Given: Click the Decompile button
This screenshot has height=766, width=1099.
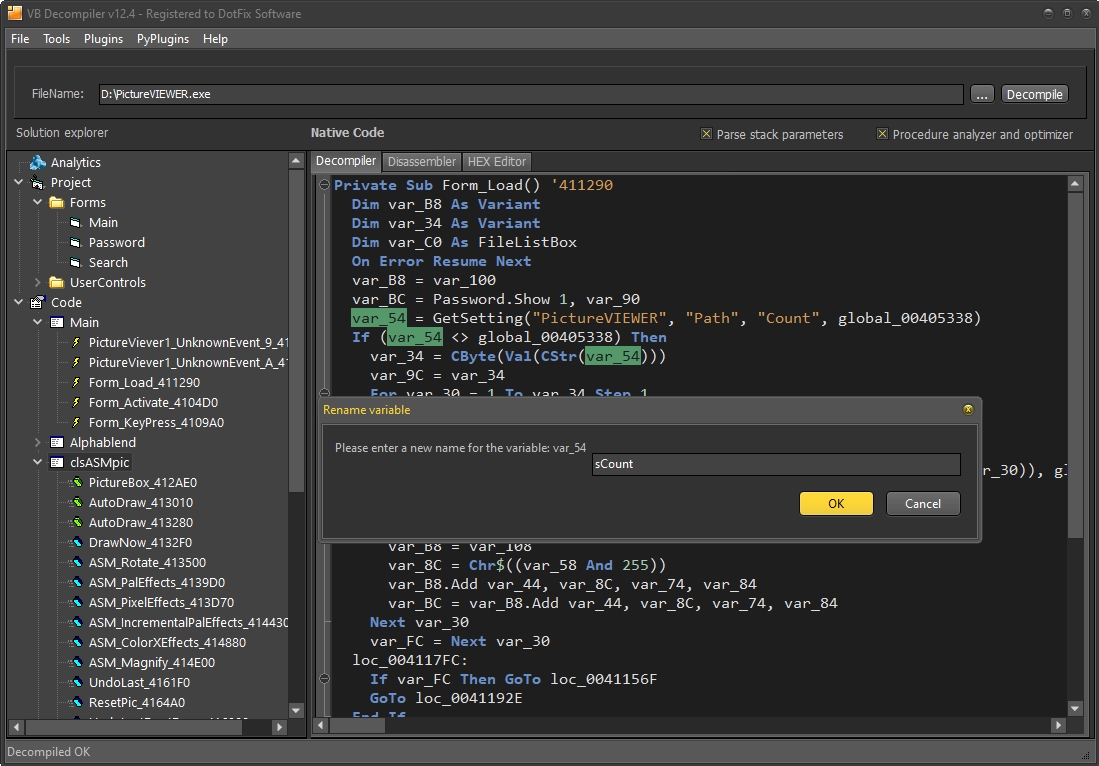Looking at the screenshot, I should (x=1035, y=95).
